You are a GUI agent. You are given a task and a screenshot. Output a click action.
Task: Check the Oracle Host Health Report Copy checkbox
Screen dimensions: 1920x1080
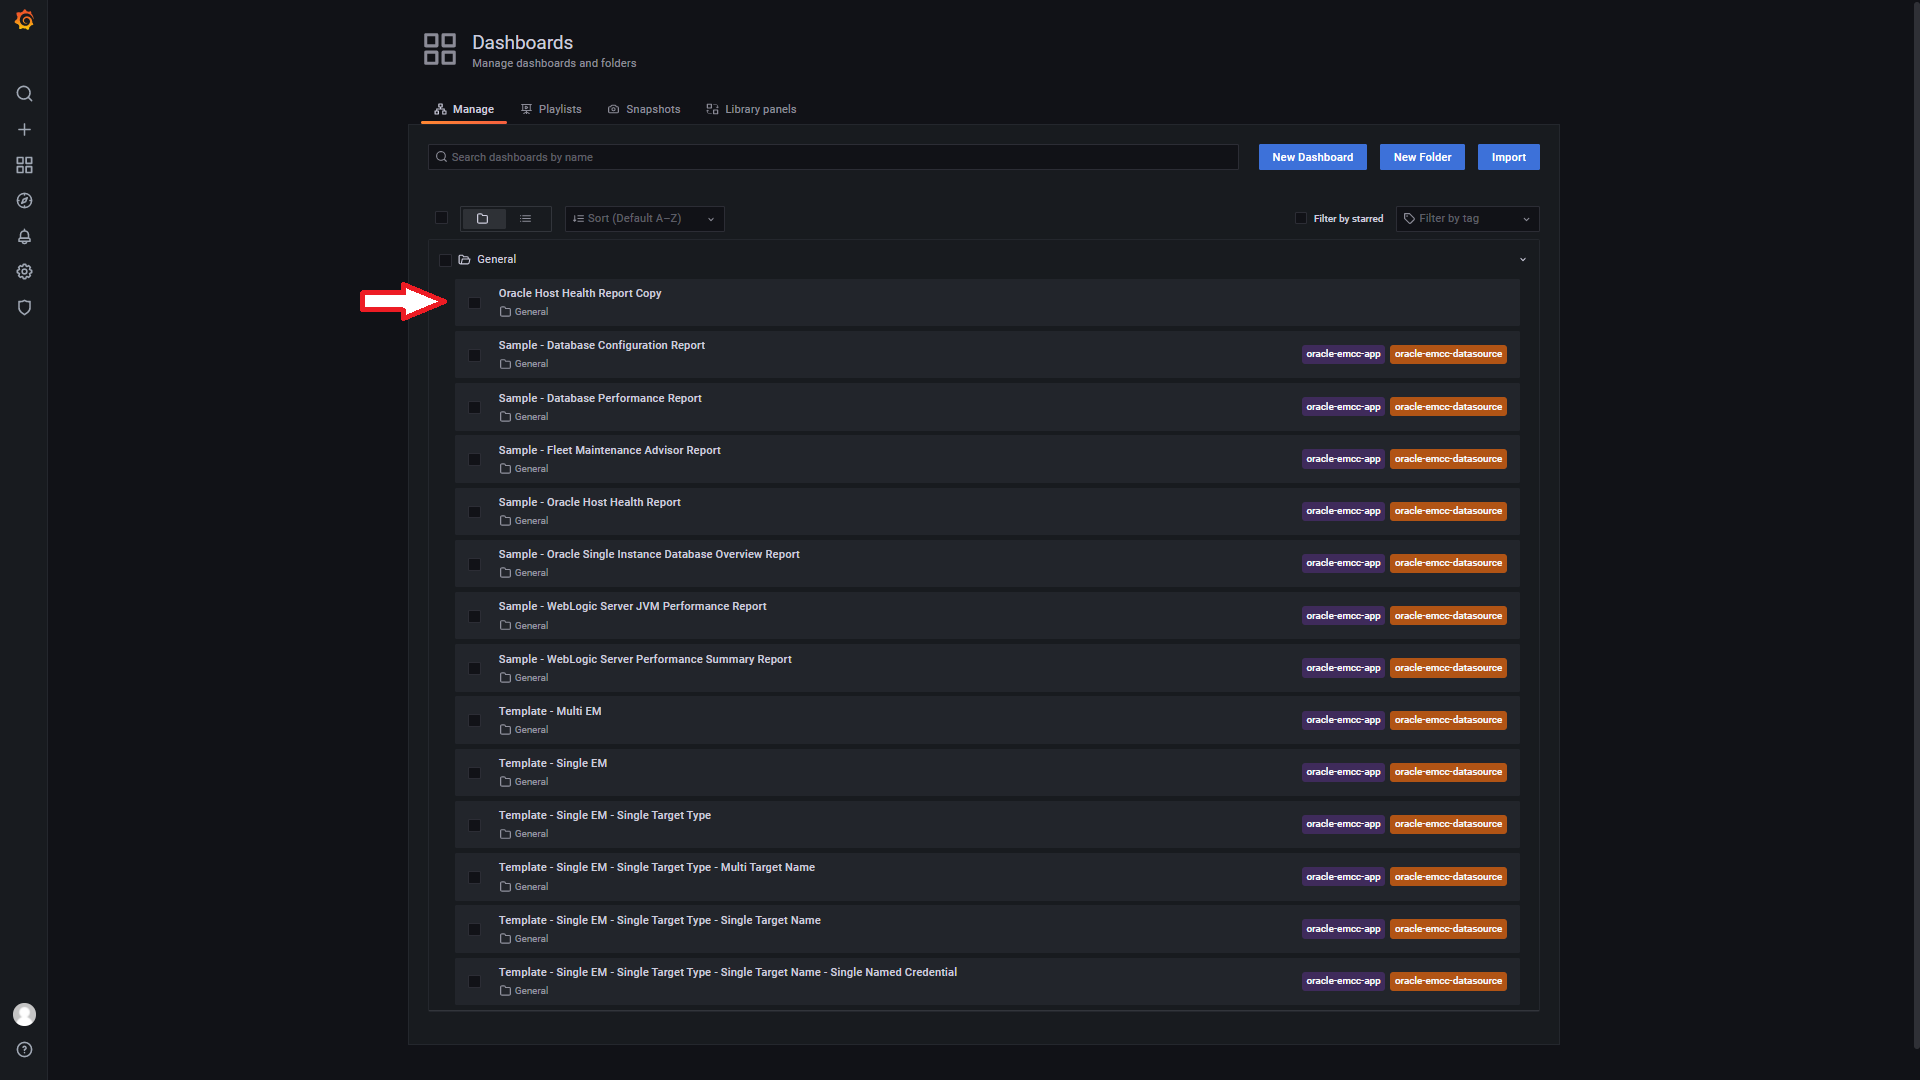point(475,303)
